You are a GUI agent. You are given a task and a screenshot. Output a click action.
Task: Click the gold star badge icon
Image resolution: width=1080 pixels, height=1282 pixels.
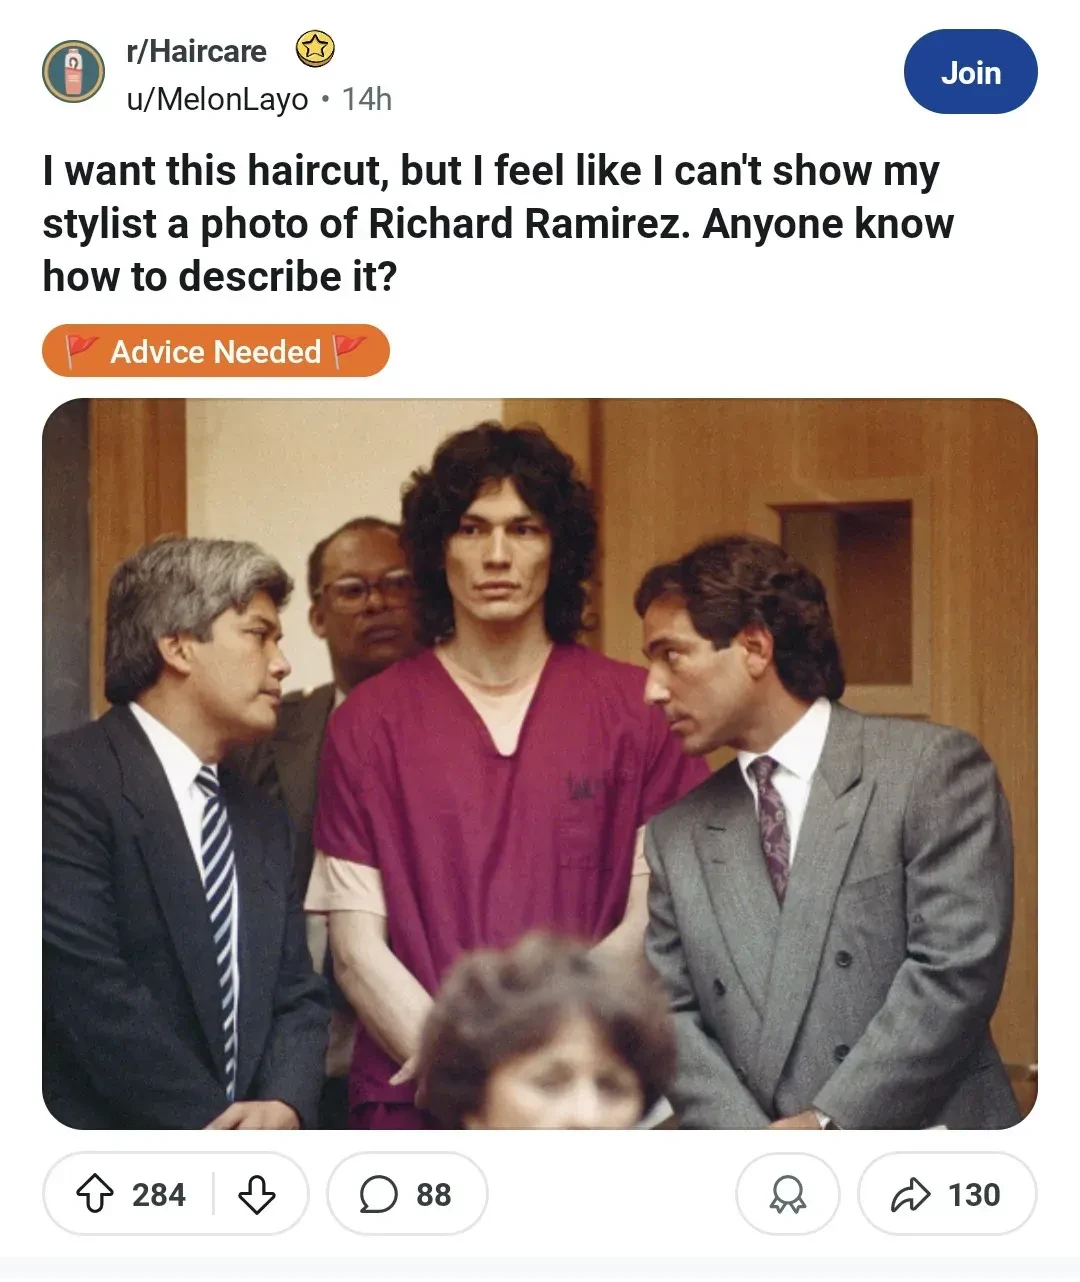coord(315,49)
